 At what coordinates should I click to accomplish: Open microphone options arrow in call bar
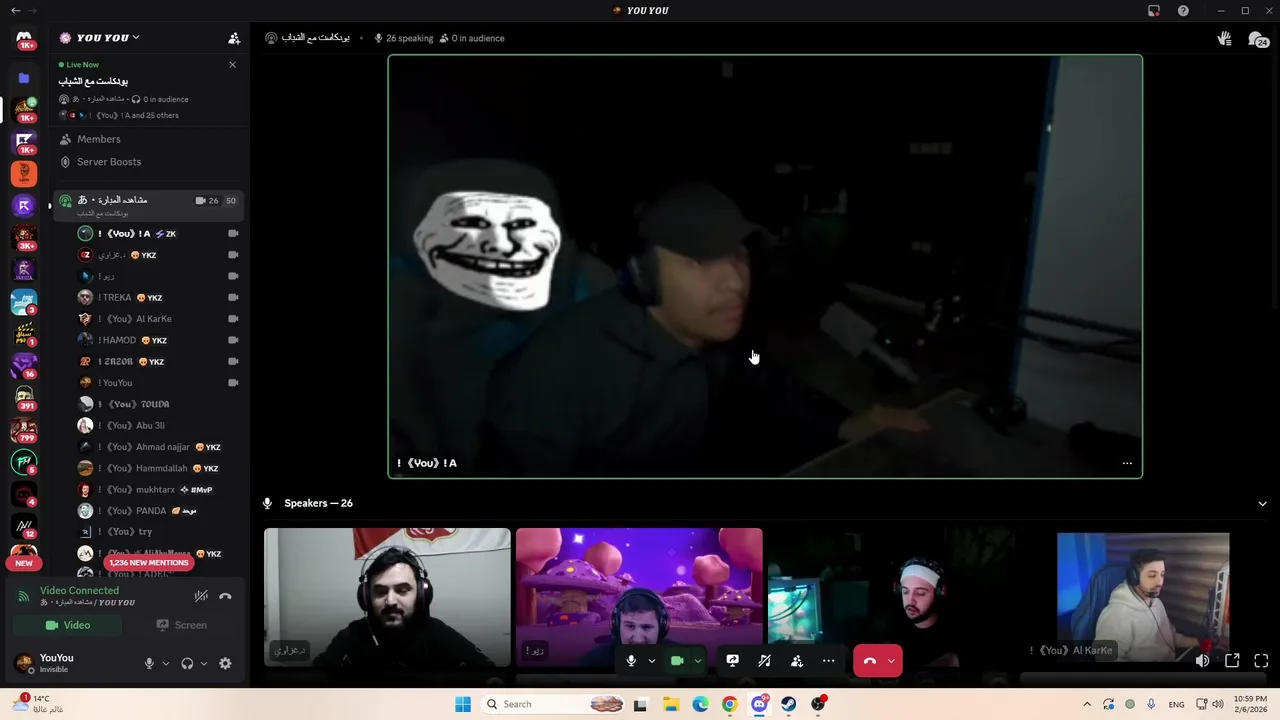tap(652, 661)
